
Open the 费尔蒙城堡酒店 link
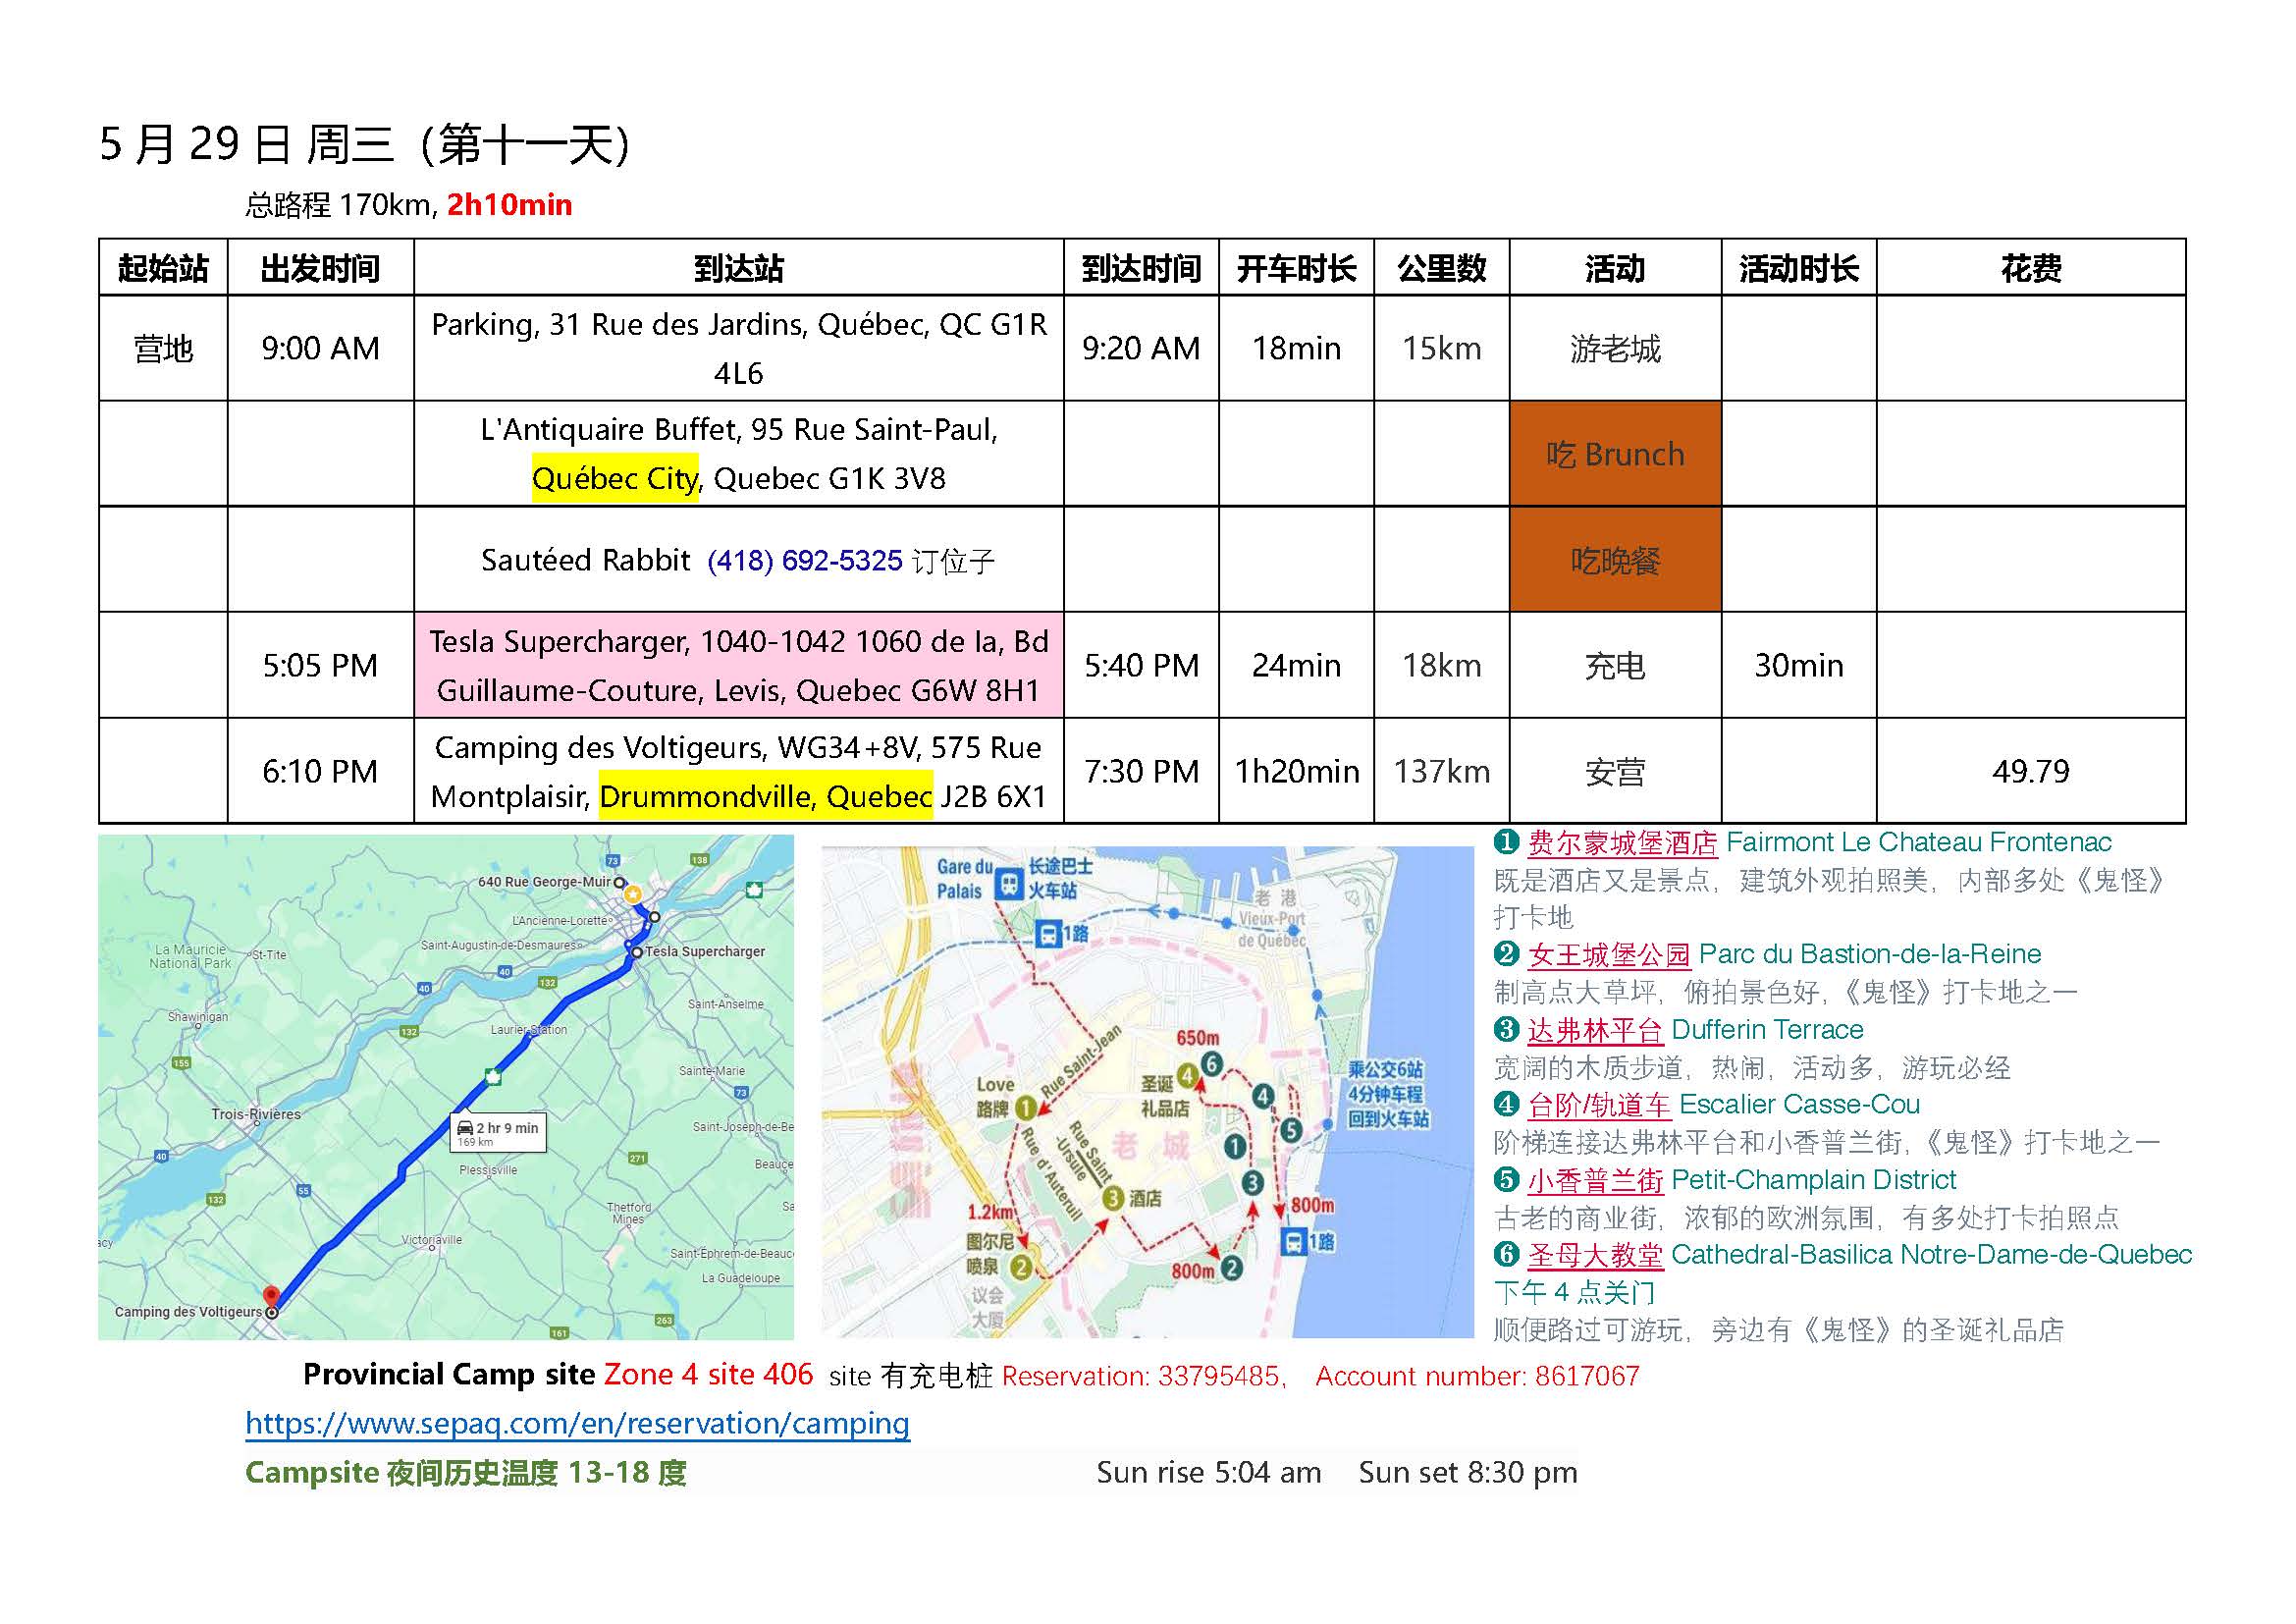(x=1622, y=843)
